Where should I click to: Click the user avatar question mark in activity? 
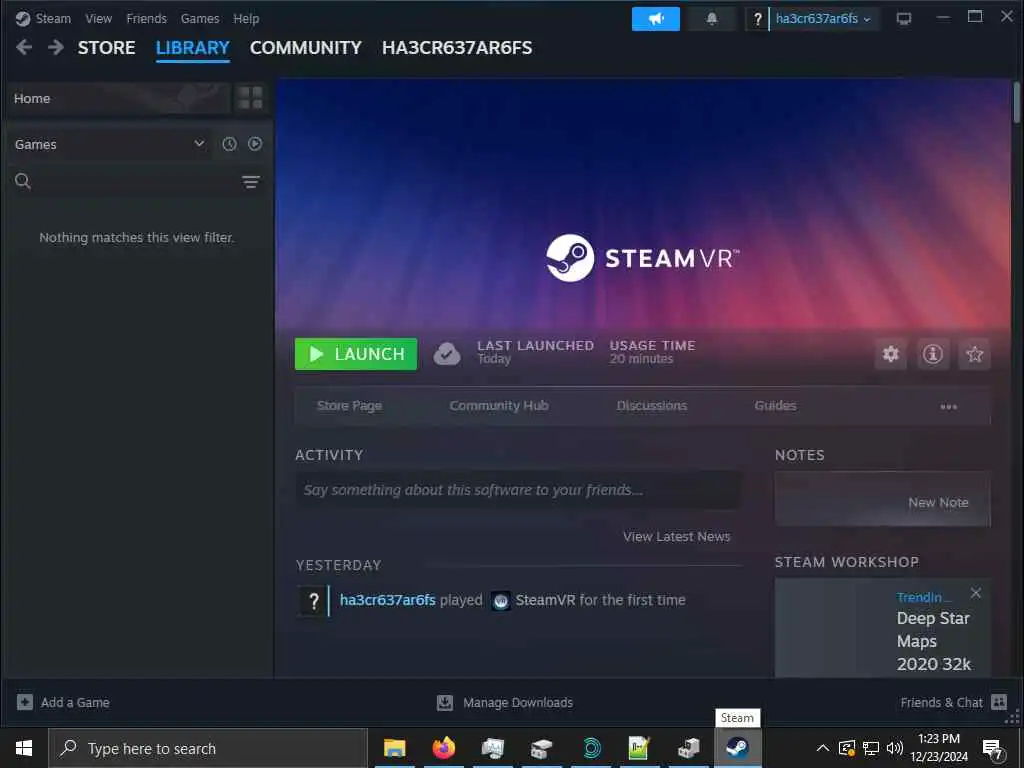pos(313,601)
